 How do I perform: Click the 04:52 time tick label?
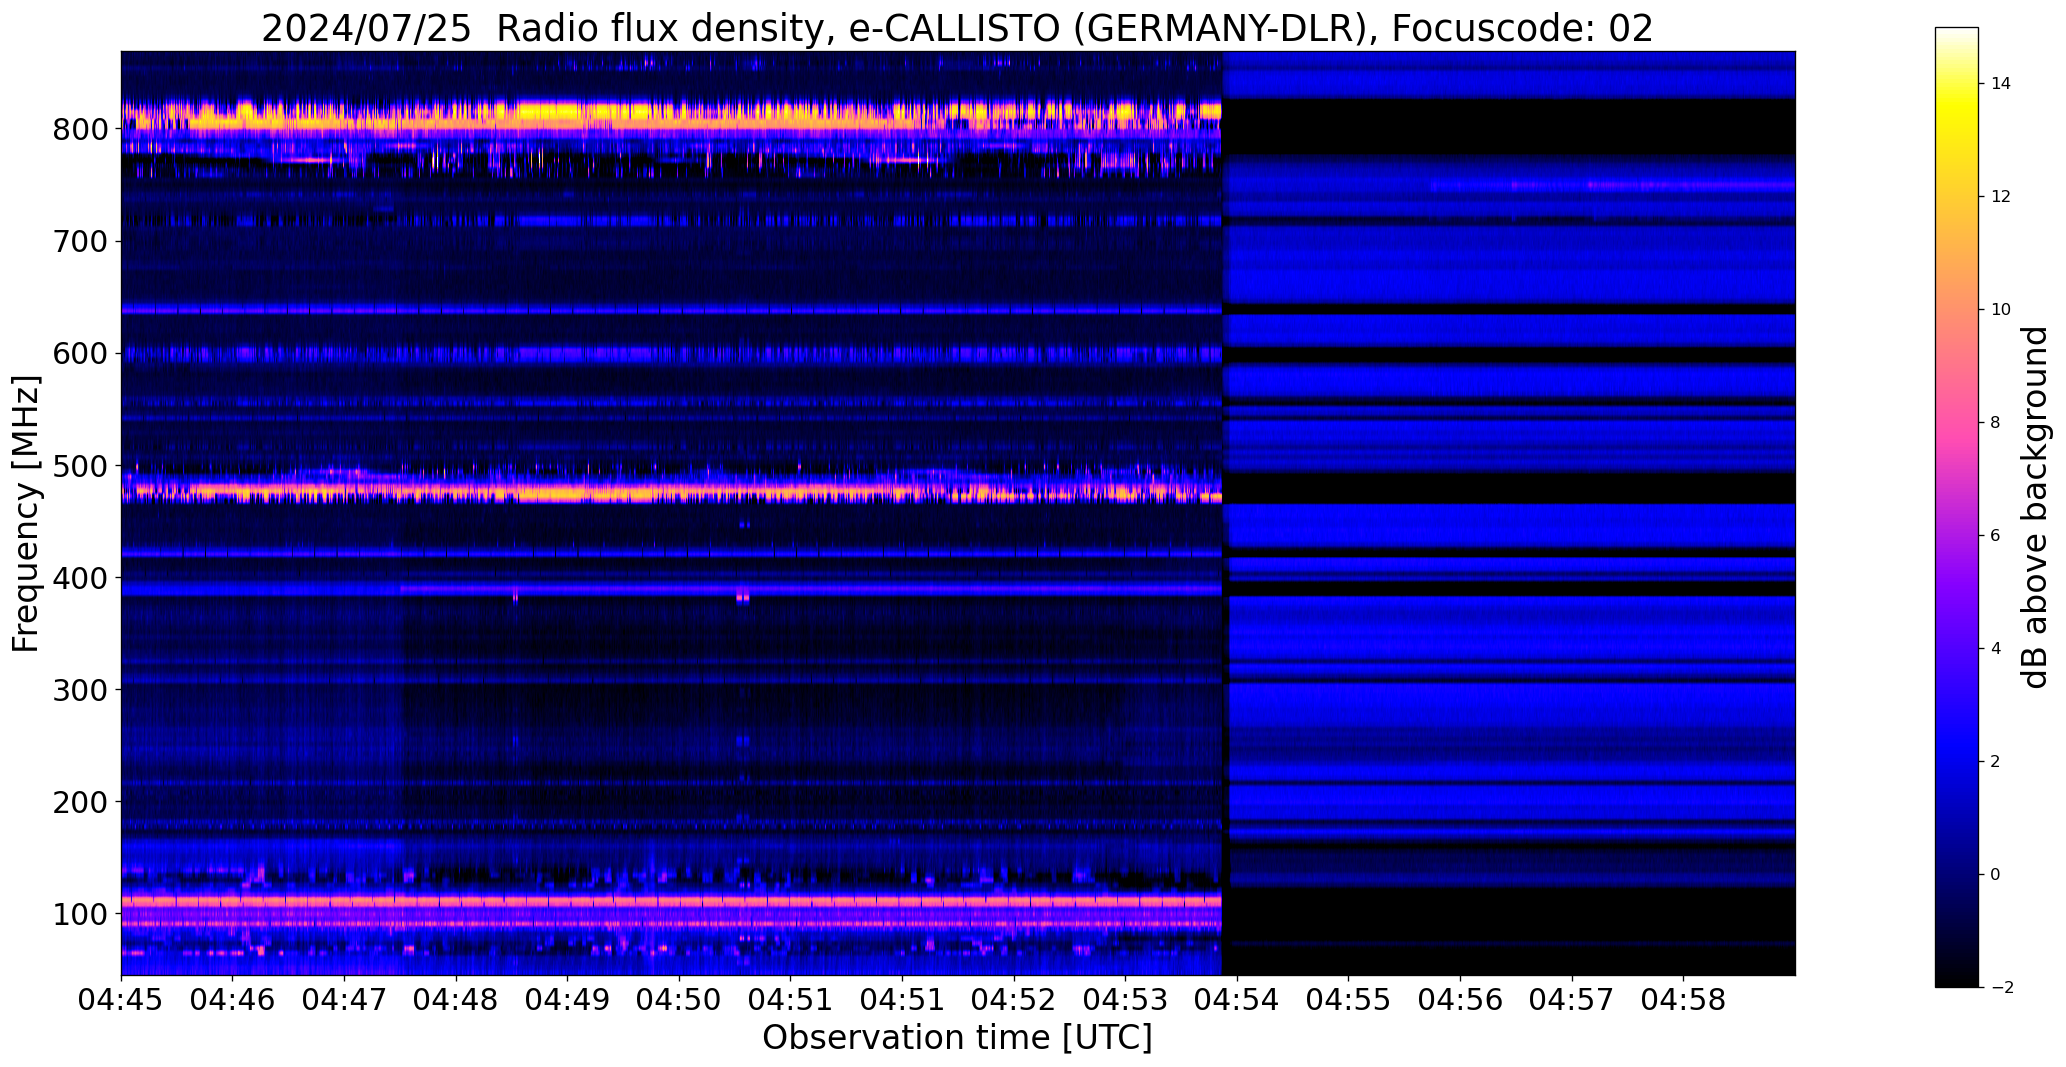tap(1015, 1000)
